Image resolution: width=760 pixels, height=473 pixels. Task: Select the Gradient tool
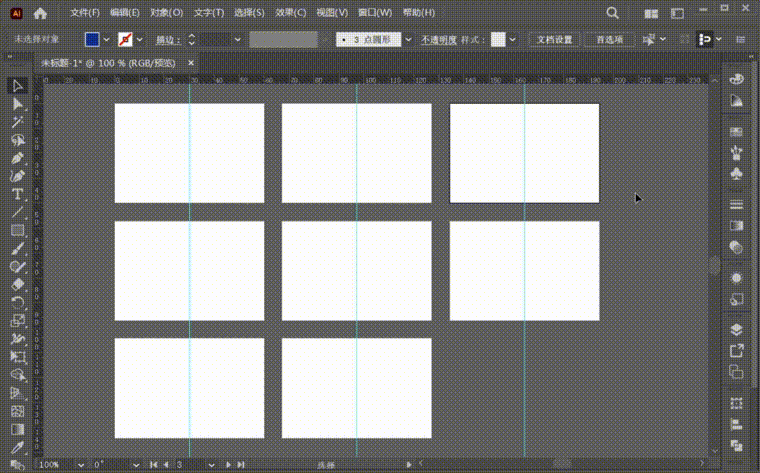pos(17,429)
